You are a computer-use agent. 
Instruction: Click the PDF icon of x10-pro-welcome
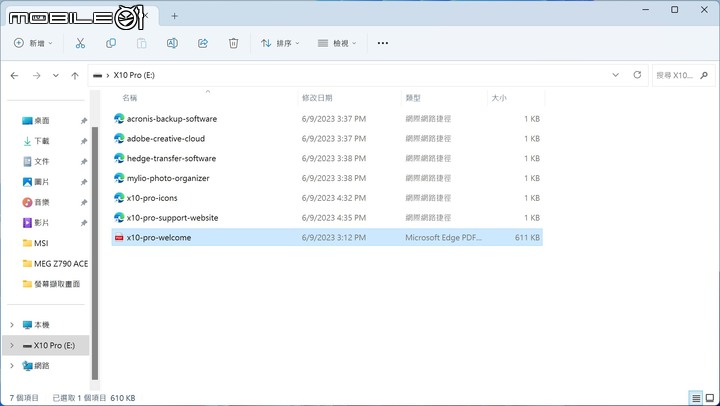pos(119,237)
